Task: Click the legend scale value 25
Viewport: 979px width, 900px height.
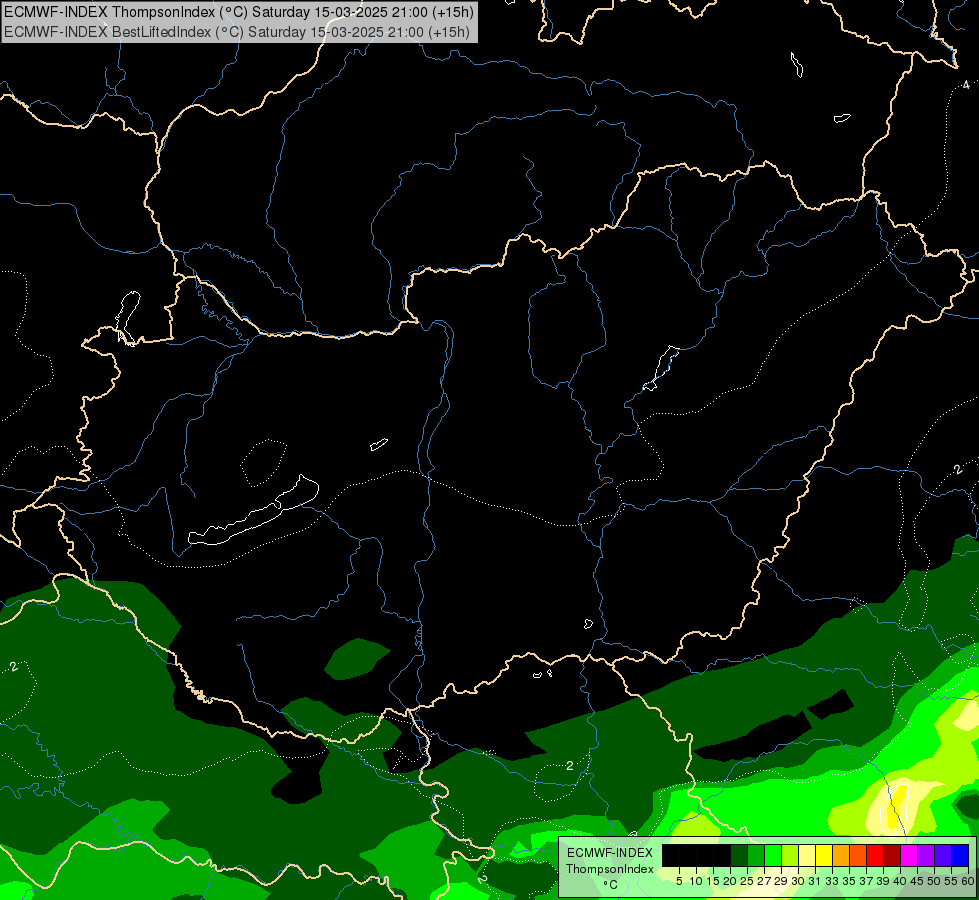Action: click(747, 881)
